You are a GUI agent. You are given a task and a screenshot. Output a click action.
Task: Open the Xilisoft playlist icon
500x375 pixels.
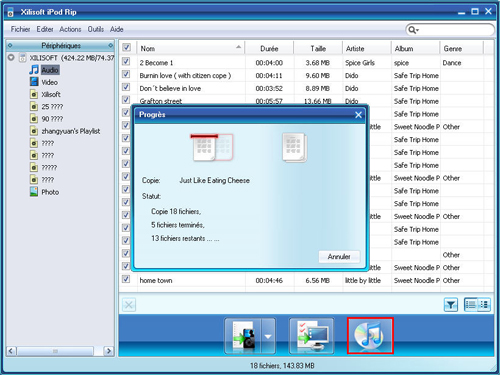(34, 94)
